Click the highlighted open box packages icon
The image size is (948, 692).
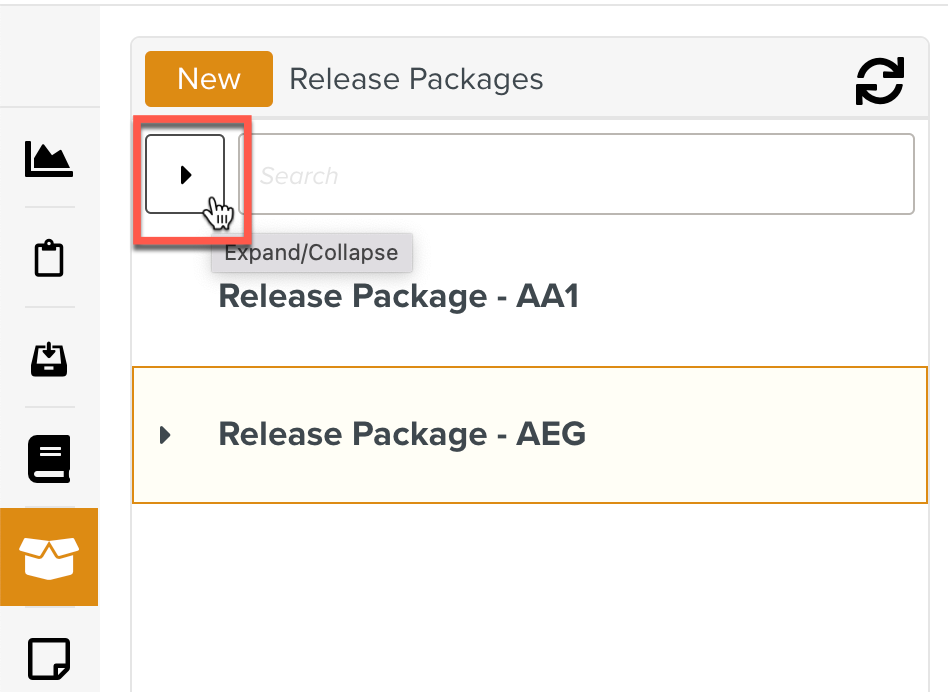tap(49, 557)
